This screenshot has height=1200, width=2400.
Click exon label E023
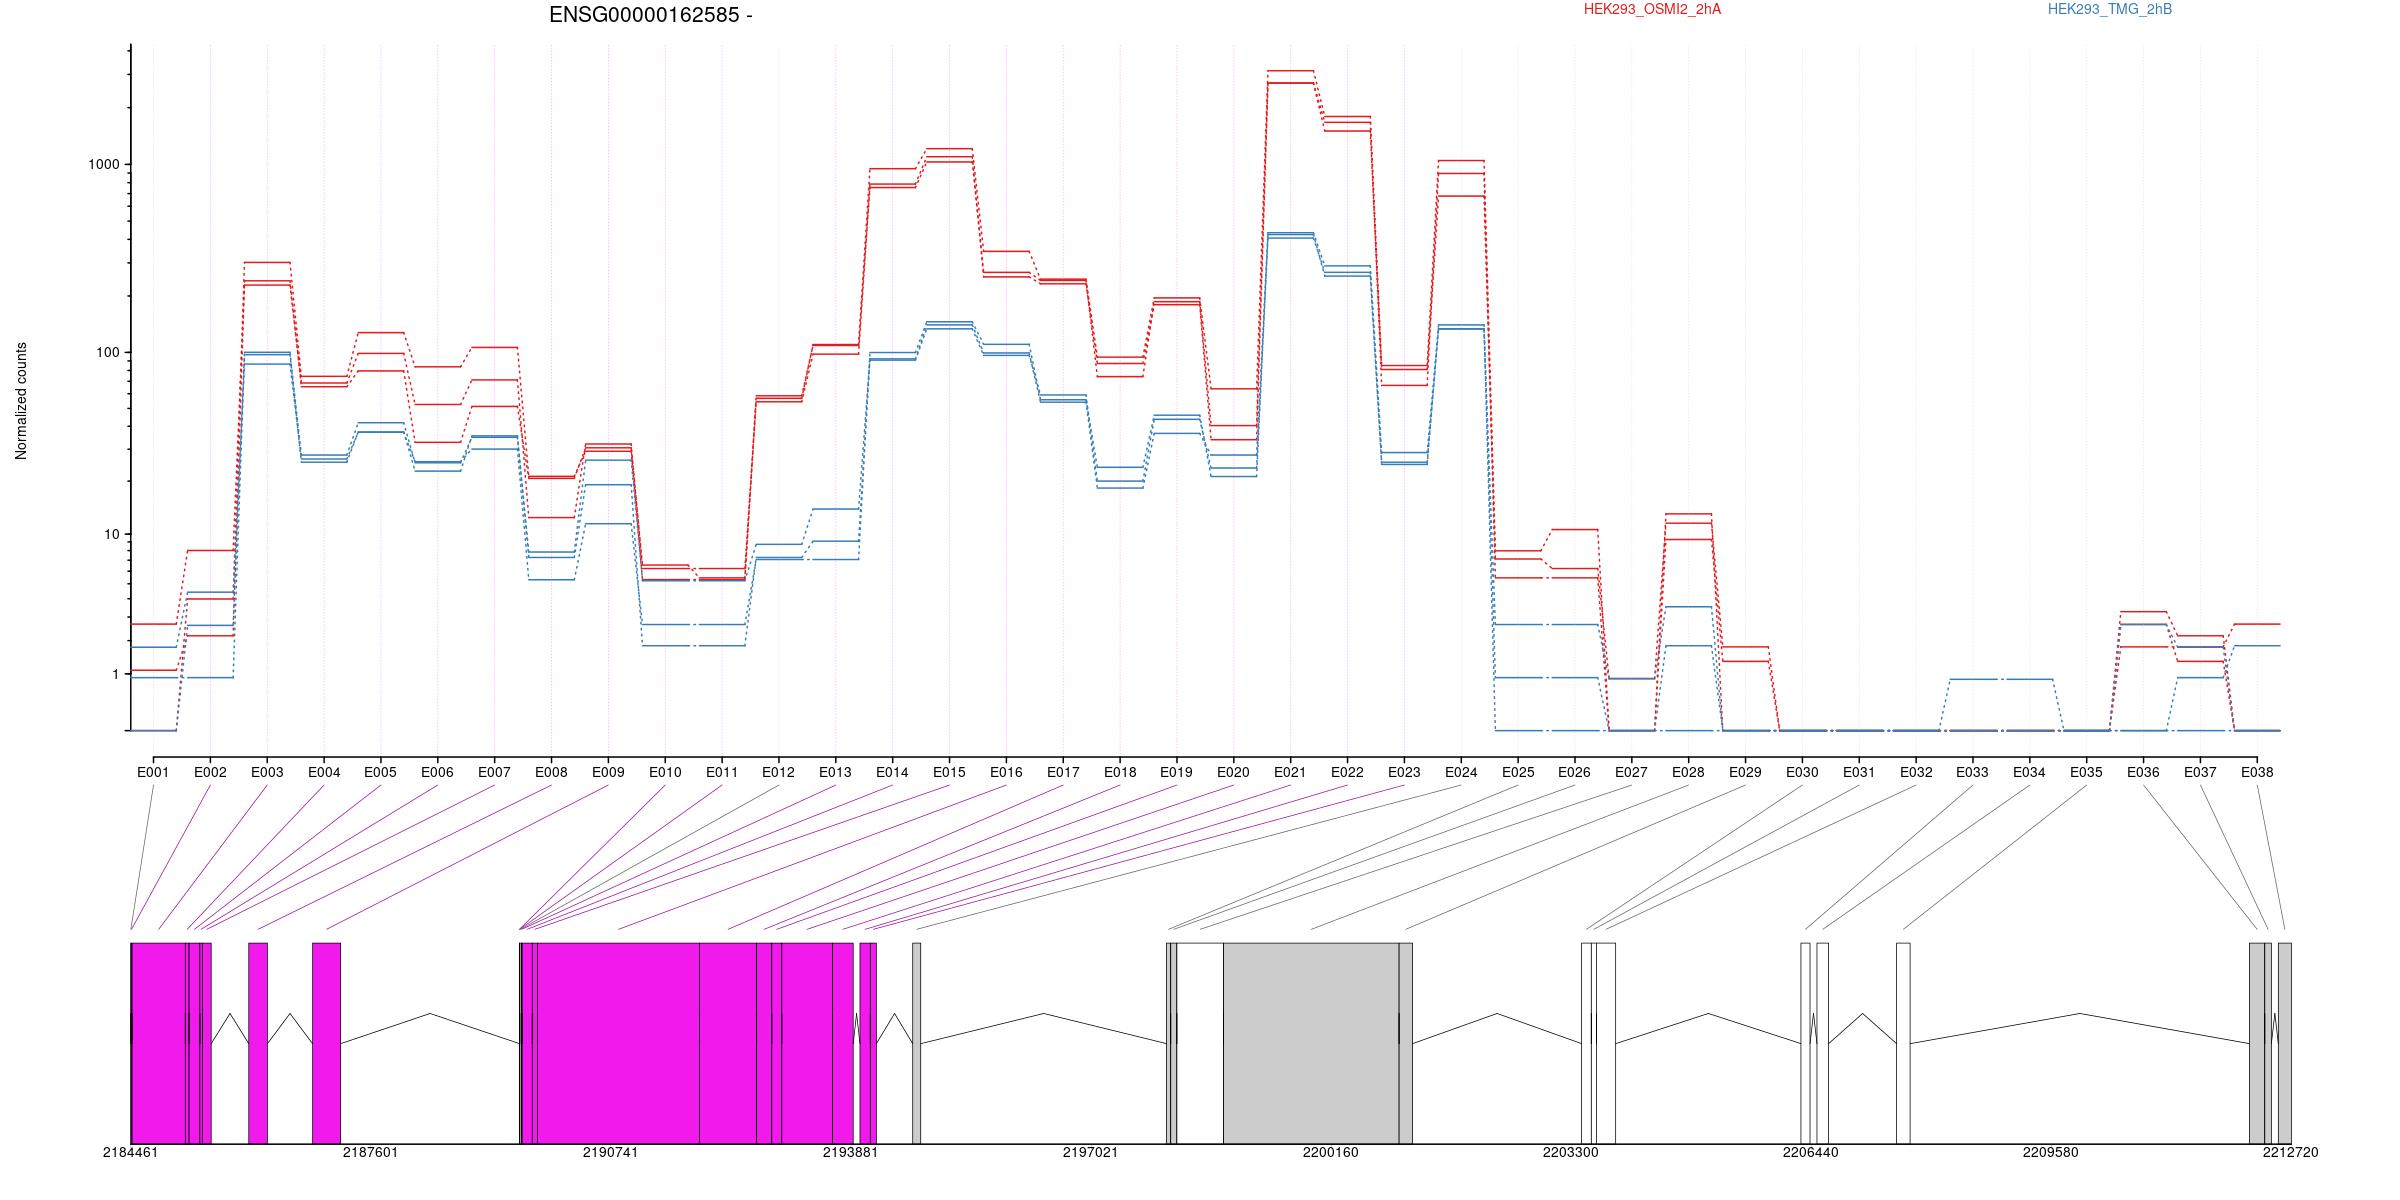click(x=1404, y=772)
